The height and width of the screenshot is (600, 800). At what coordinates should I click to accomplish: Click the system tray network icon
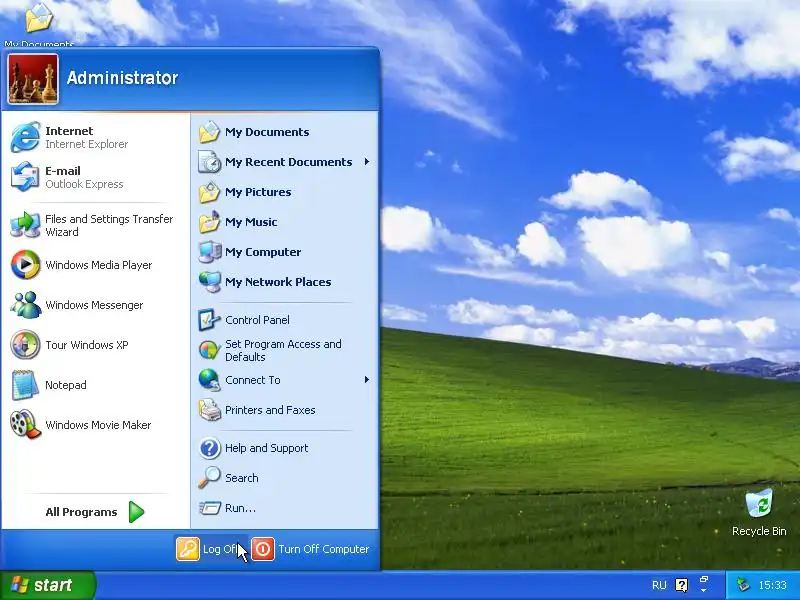pyautogui.click(x=743, y=585)
